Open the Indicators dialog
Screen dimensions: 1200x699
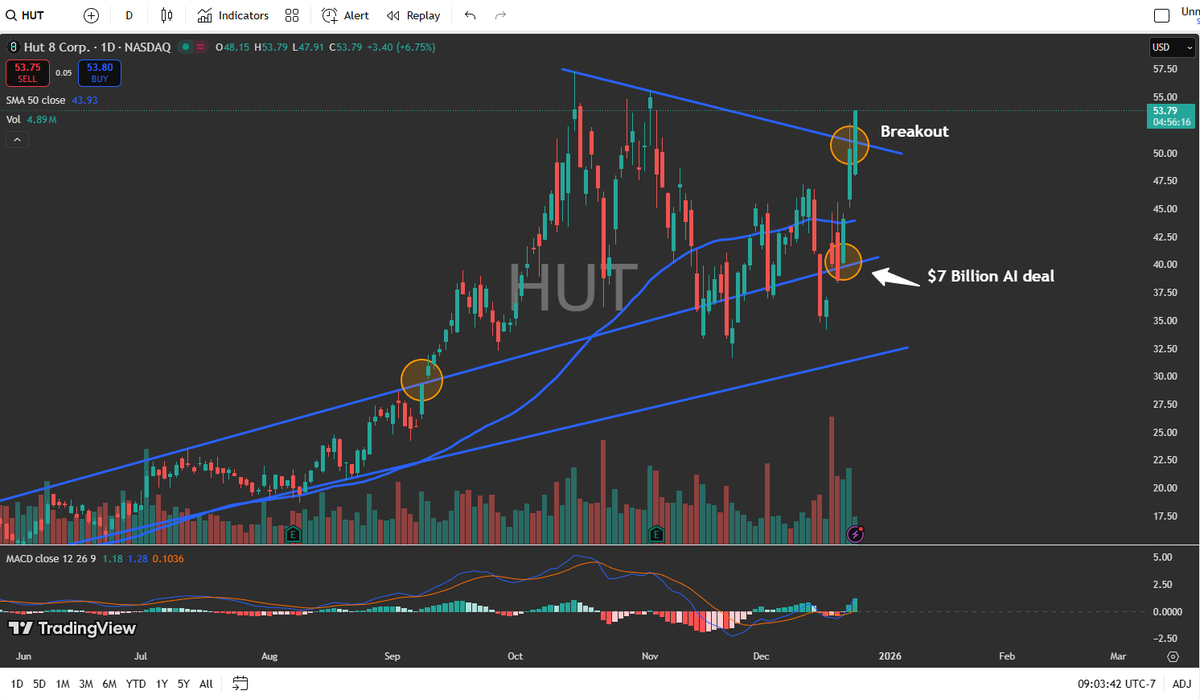[233, 15]
